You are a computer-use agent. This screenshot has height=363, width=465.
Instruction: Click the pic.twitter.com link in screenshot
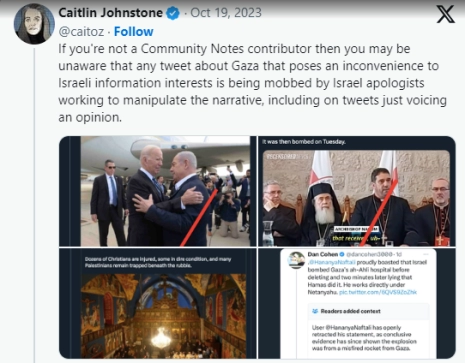click(378, 292)
